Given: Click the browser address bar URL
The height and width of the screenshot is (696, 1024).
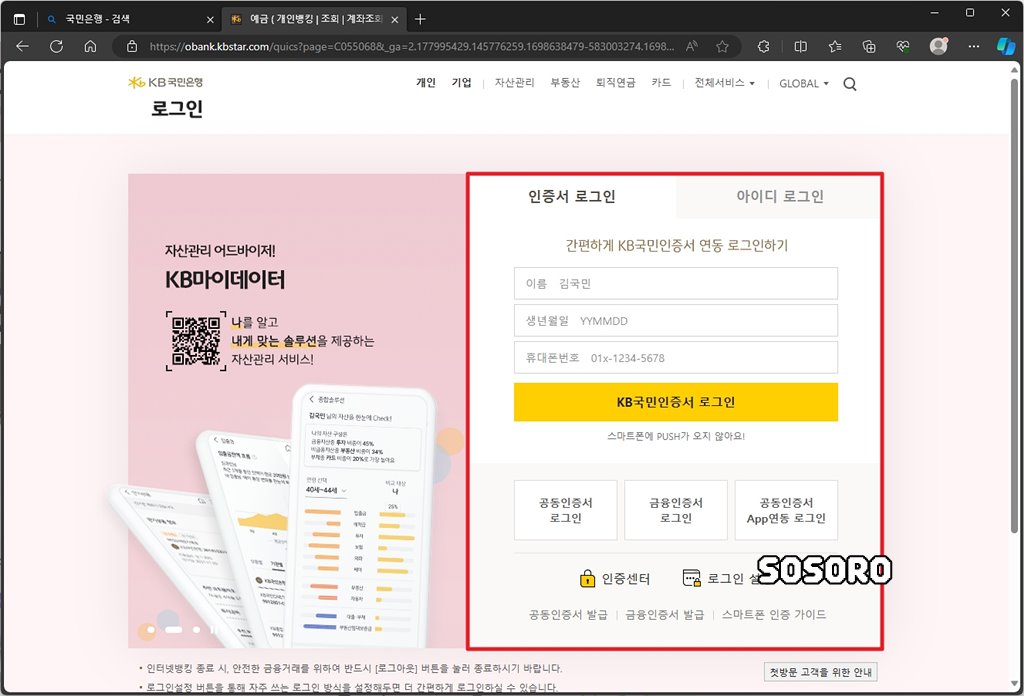Looking at the screenshot, I should coord(411,46).
